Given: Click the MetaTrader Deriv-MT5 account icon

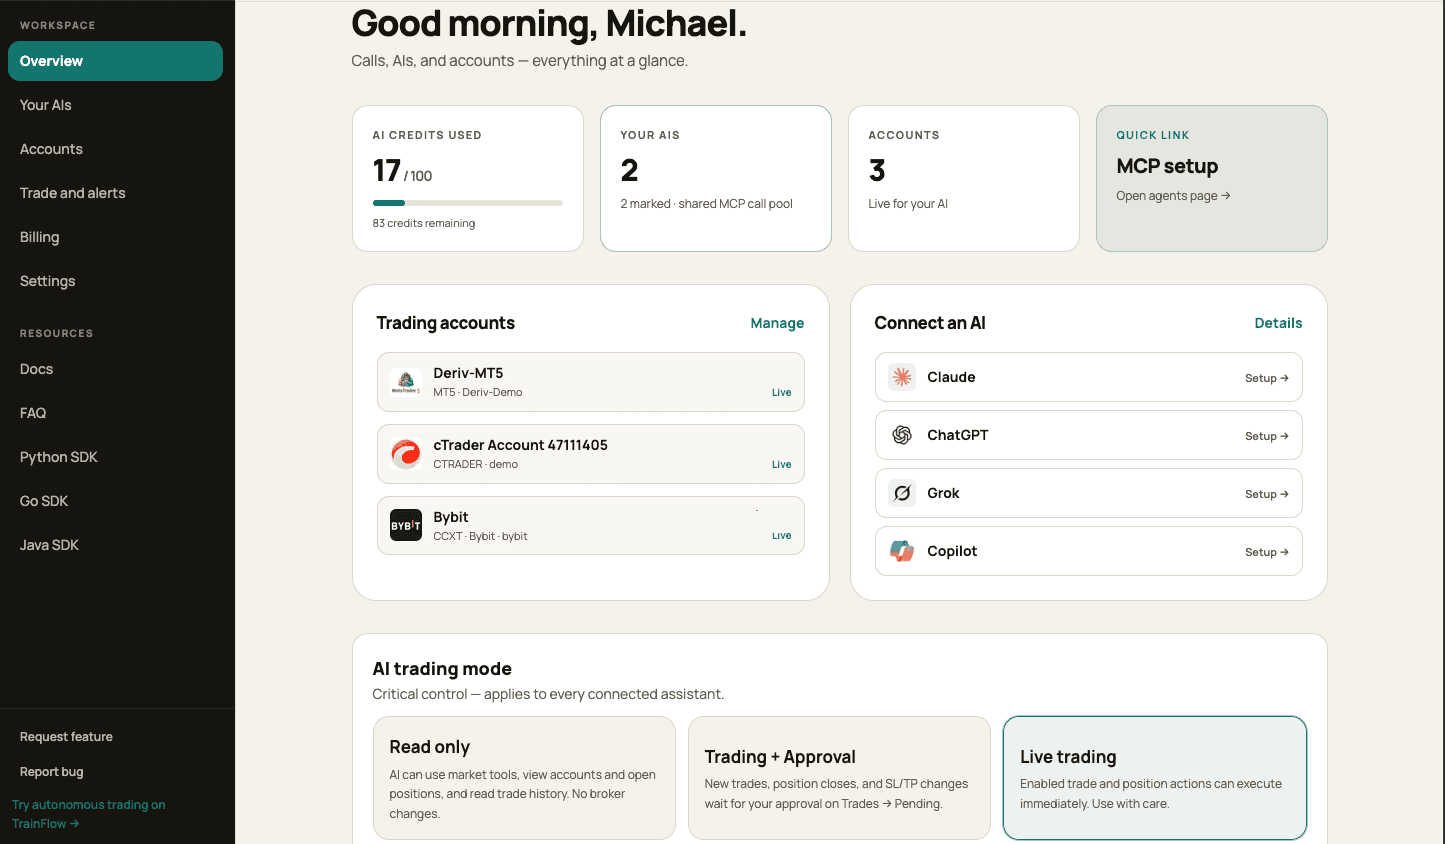Looking at the screenshot, I should click(405, 382).
